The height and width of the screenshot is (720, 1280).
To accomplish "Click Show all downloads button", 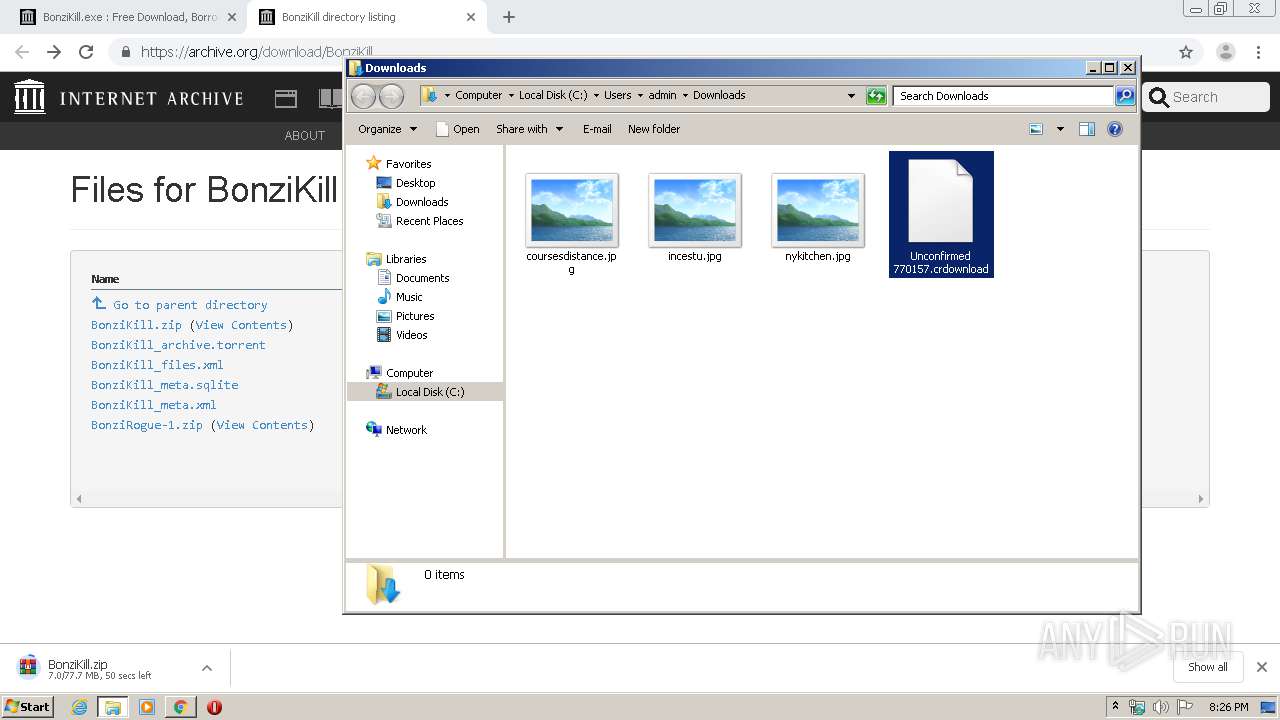I will point(1208,667).
